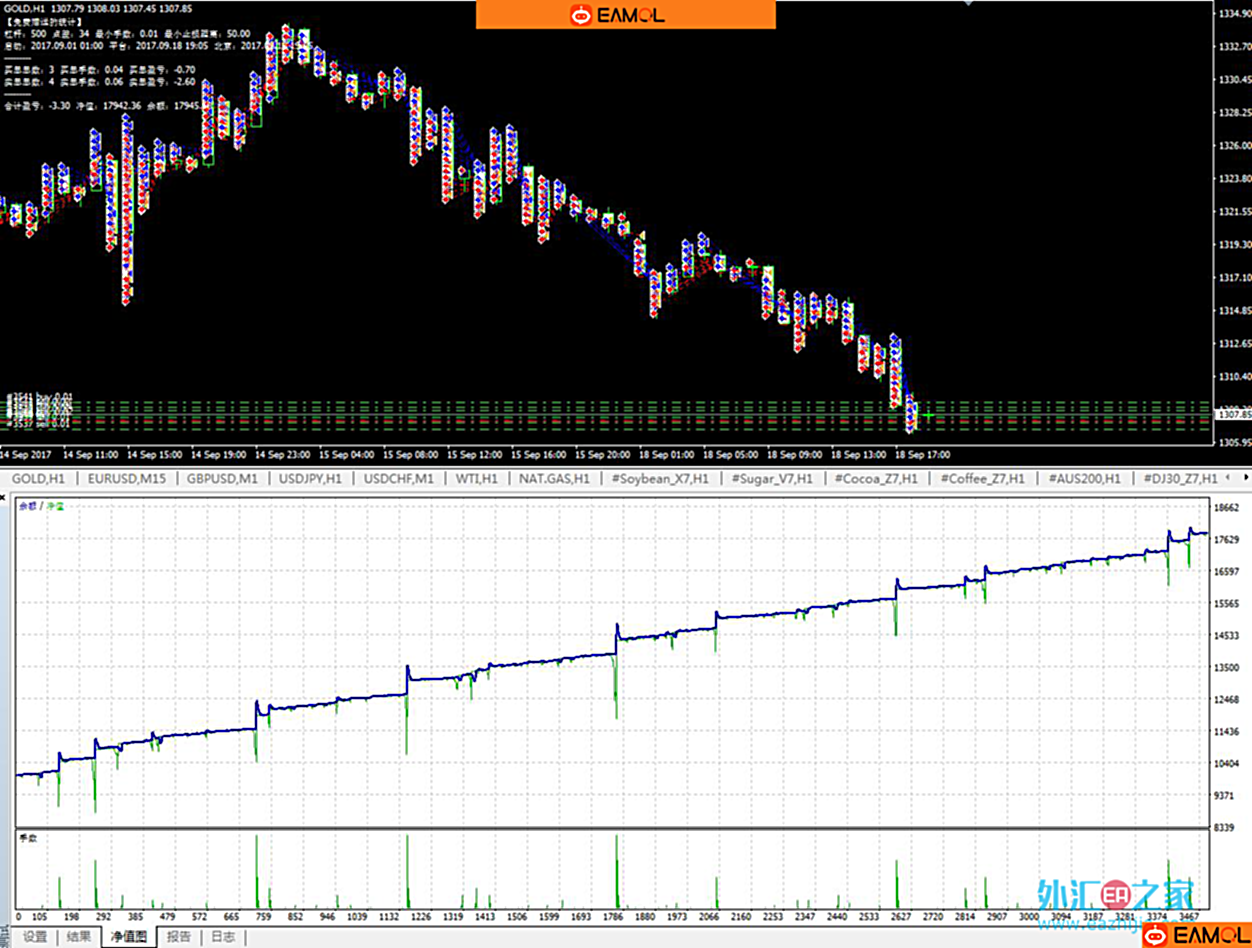
Task: Click the chart shift triangle marker at top
Action: (966, 3)
